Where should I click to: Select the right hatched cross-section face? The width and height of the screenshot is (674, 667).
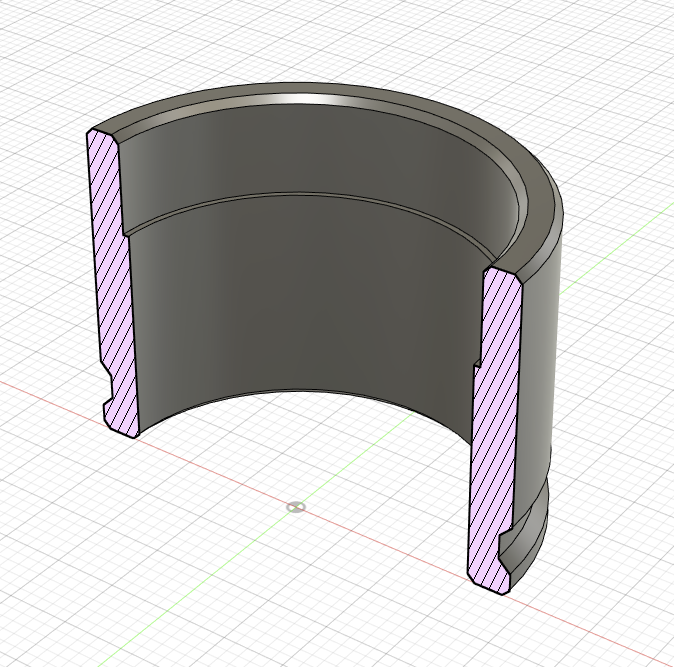point(494,430)
